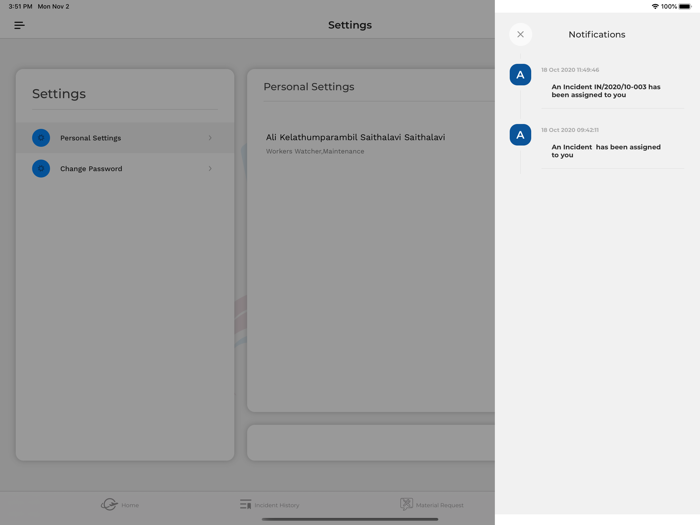Tap avatar of IN/2020/10-003 incident notification
This screenshot has width=700, height=525.
[520, 75]
